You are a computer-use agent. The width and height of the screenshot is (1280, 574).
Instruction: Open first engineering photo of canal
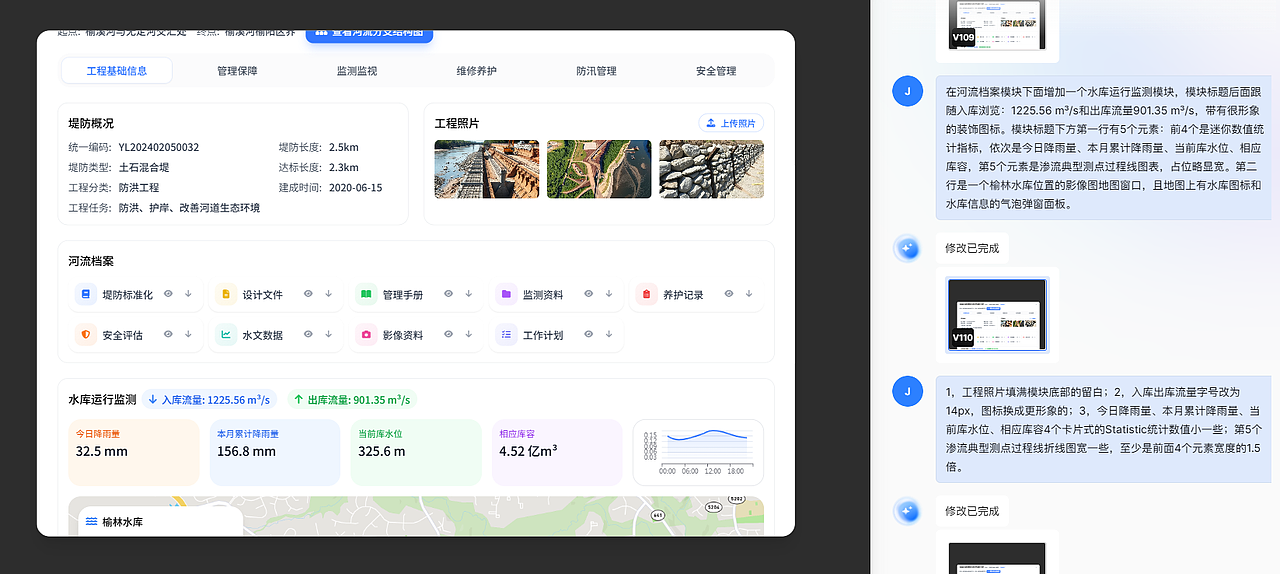[487, 169]
